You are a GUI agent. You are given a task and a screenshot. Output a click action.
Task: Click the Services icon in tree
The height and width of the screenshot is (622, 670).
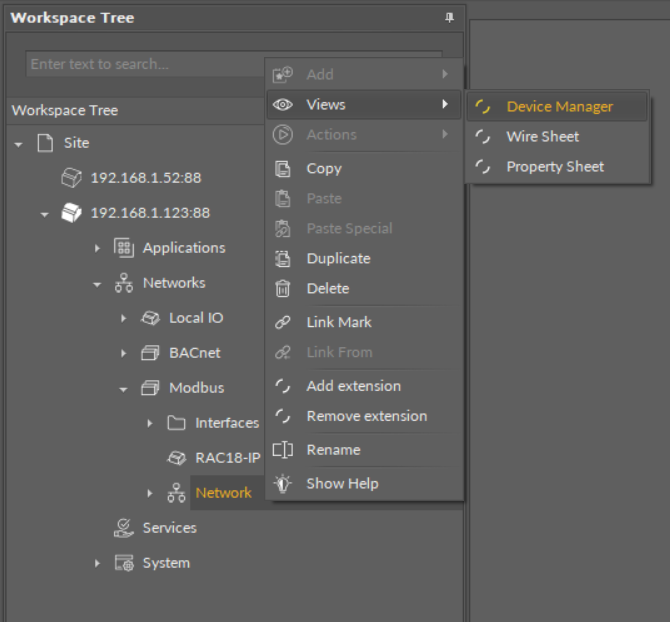tap(124, 528)
